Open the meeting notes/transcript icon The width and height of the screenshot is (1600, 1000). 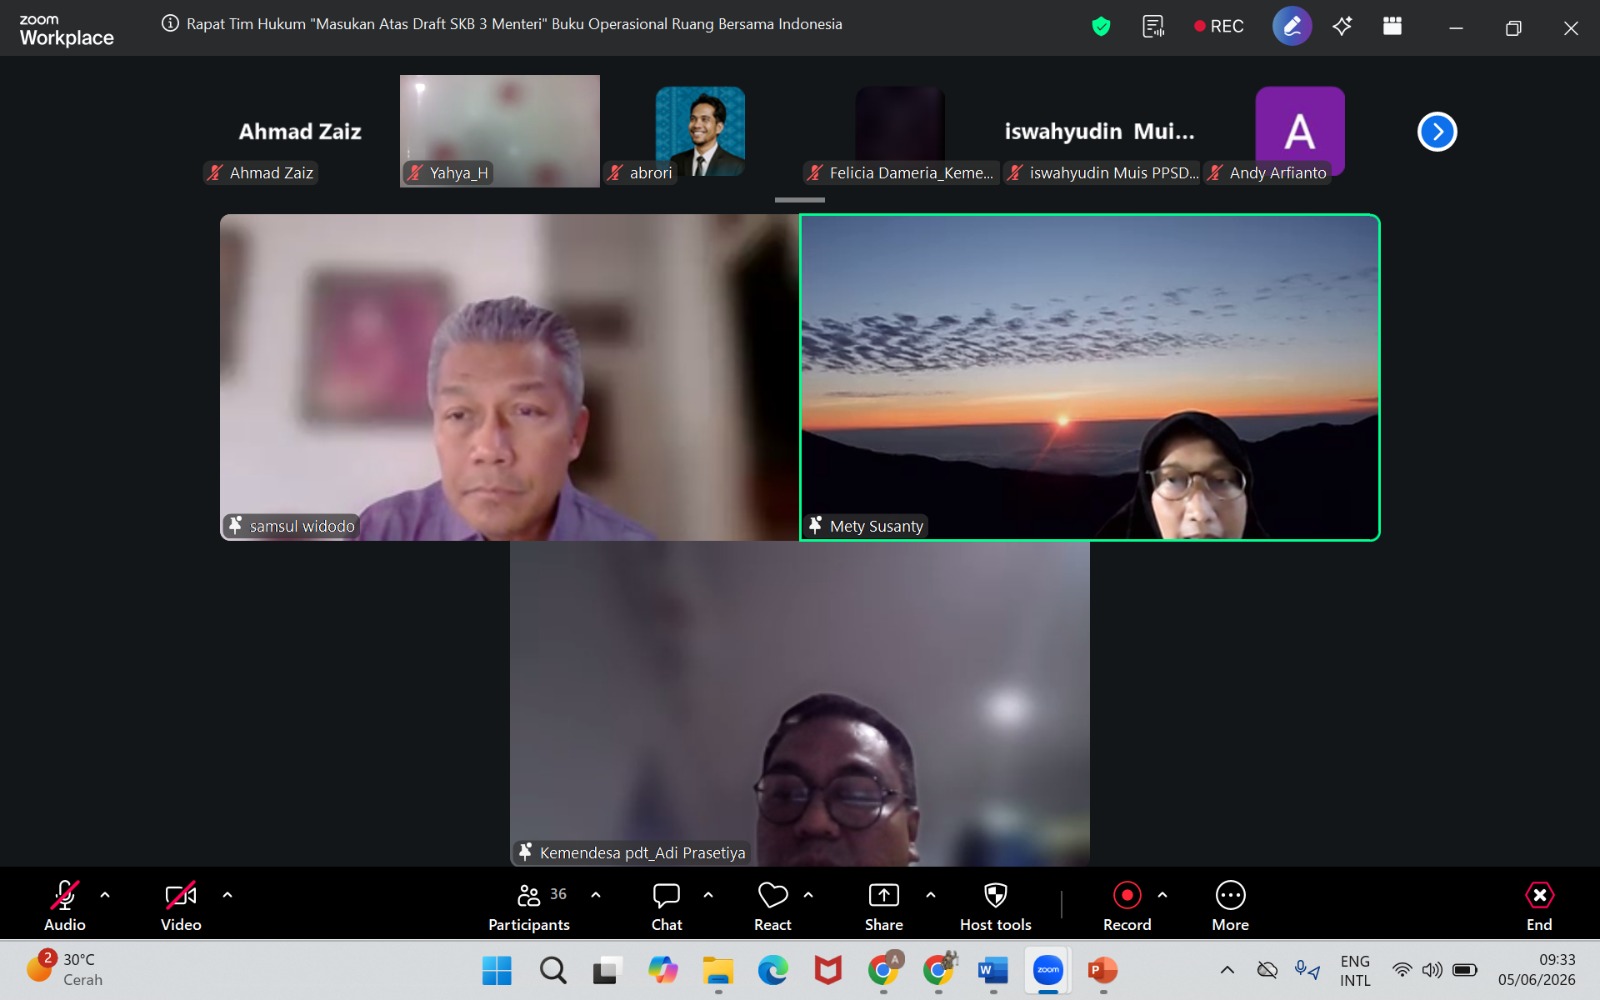coord(1153,27)
